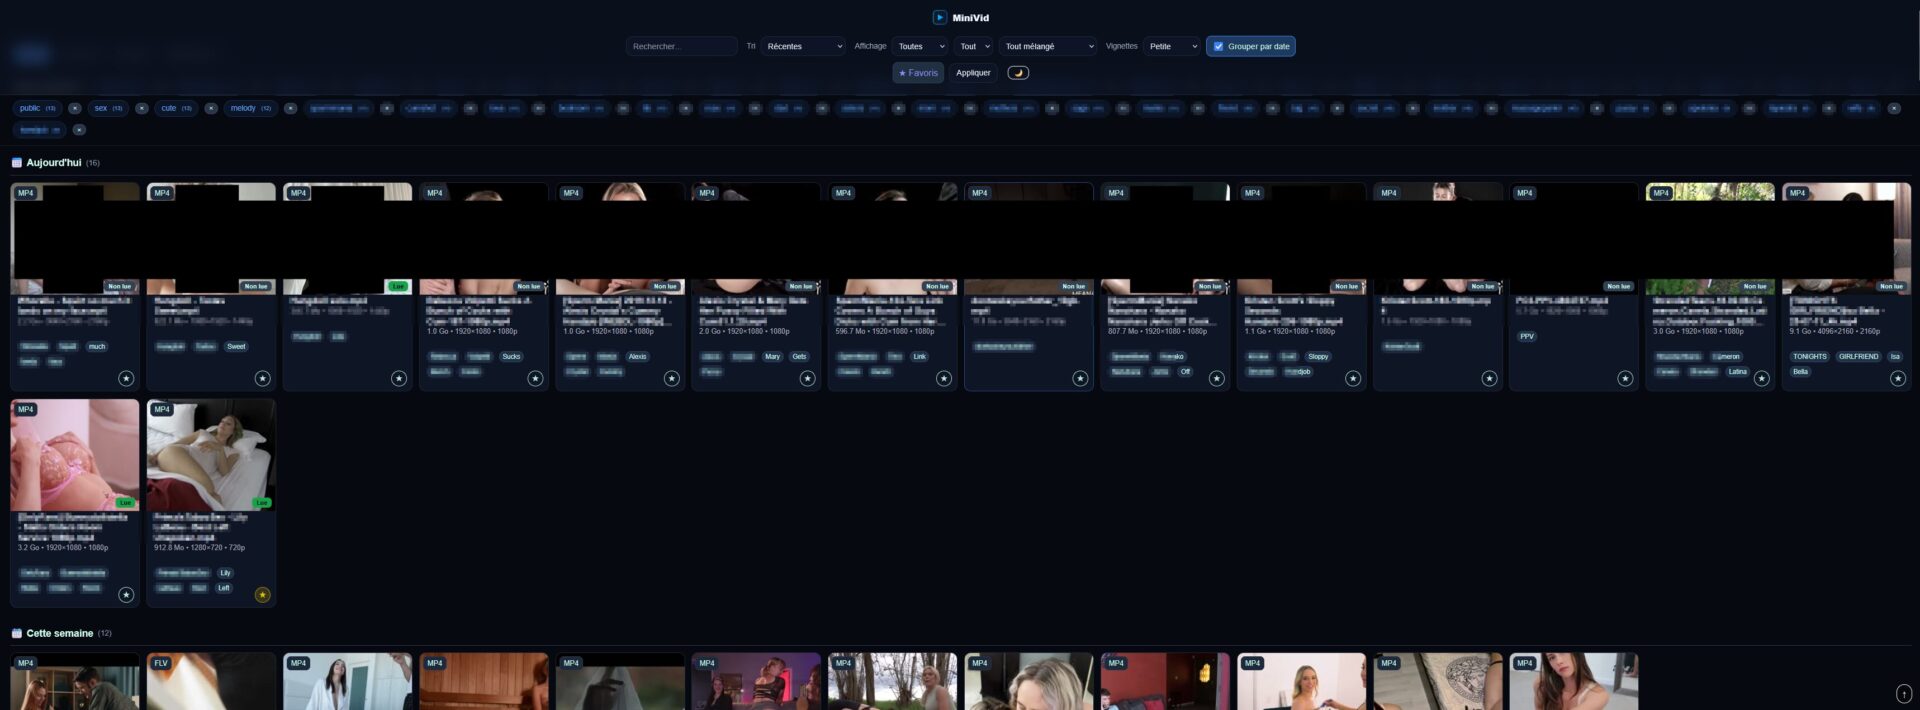Click the Aujourd'hui section heading

pyautogui.click(x=54, y=162)
